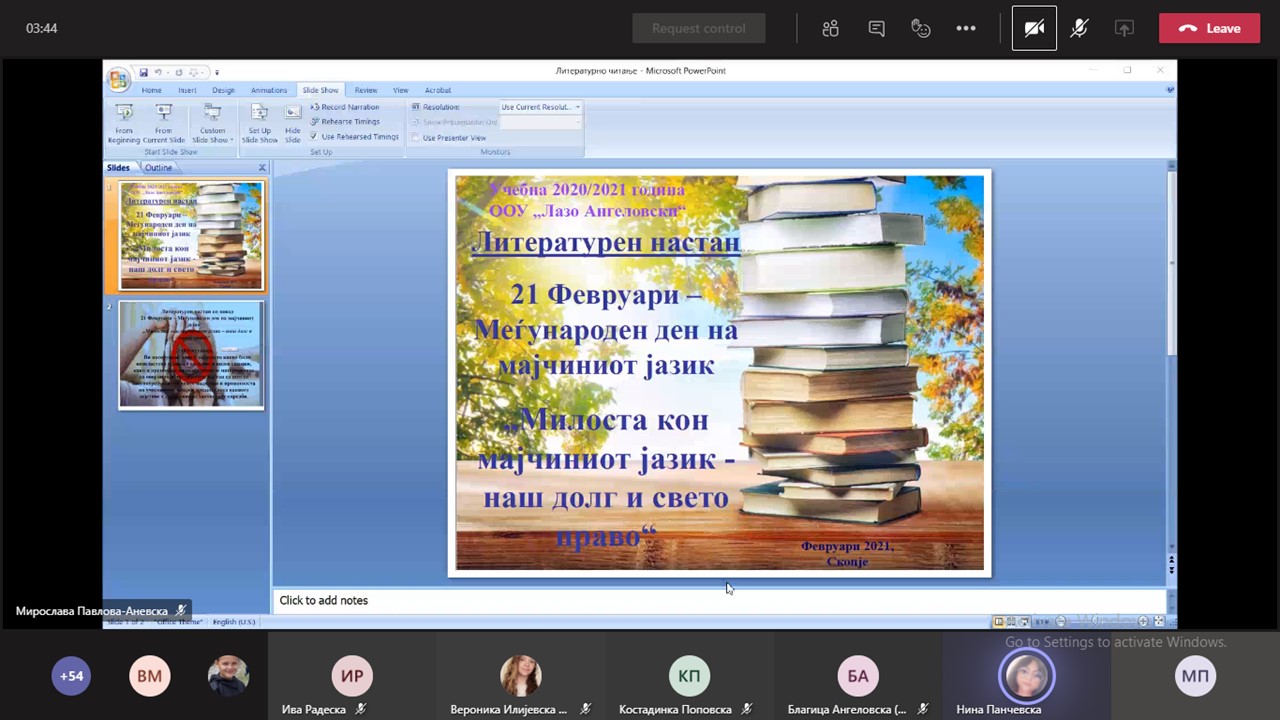Open the meeting chat conversation
This screenshot has width=1280, height=720.
tap(876, 28)
